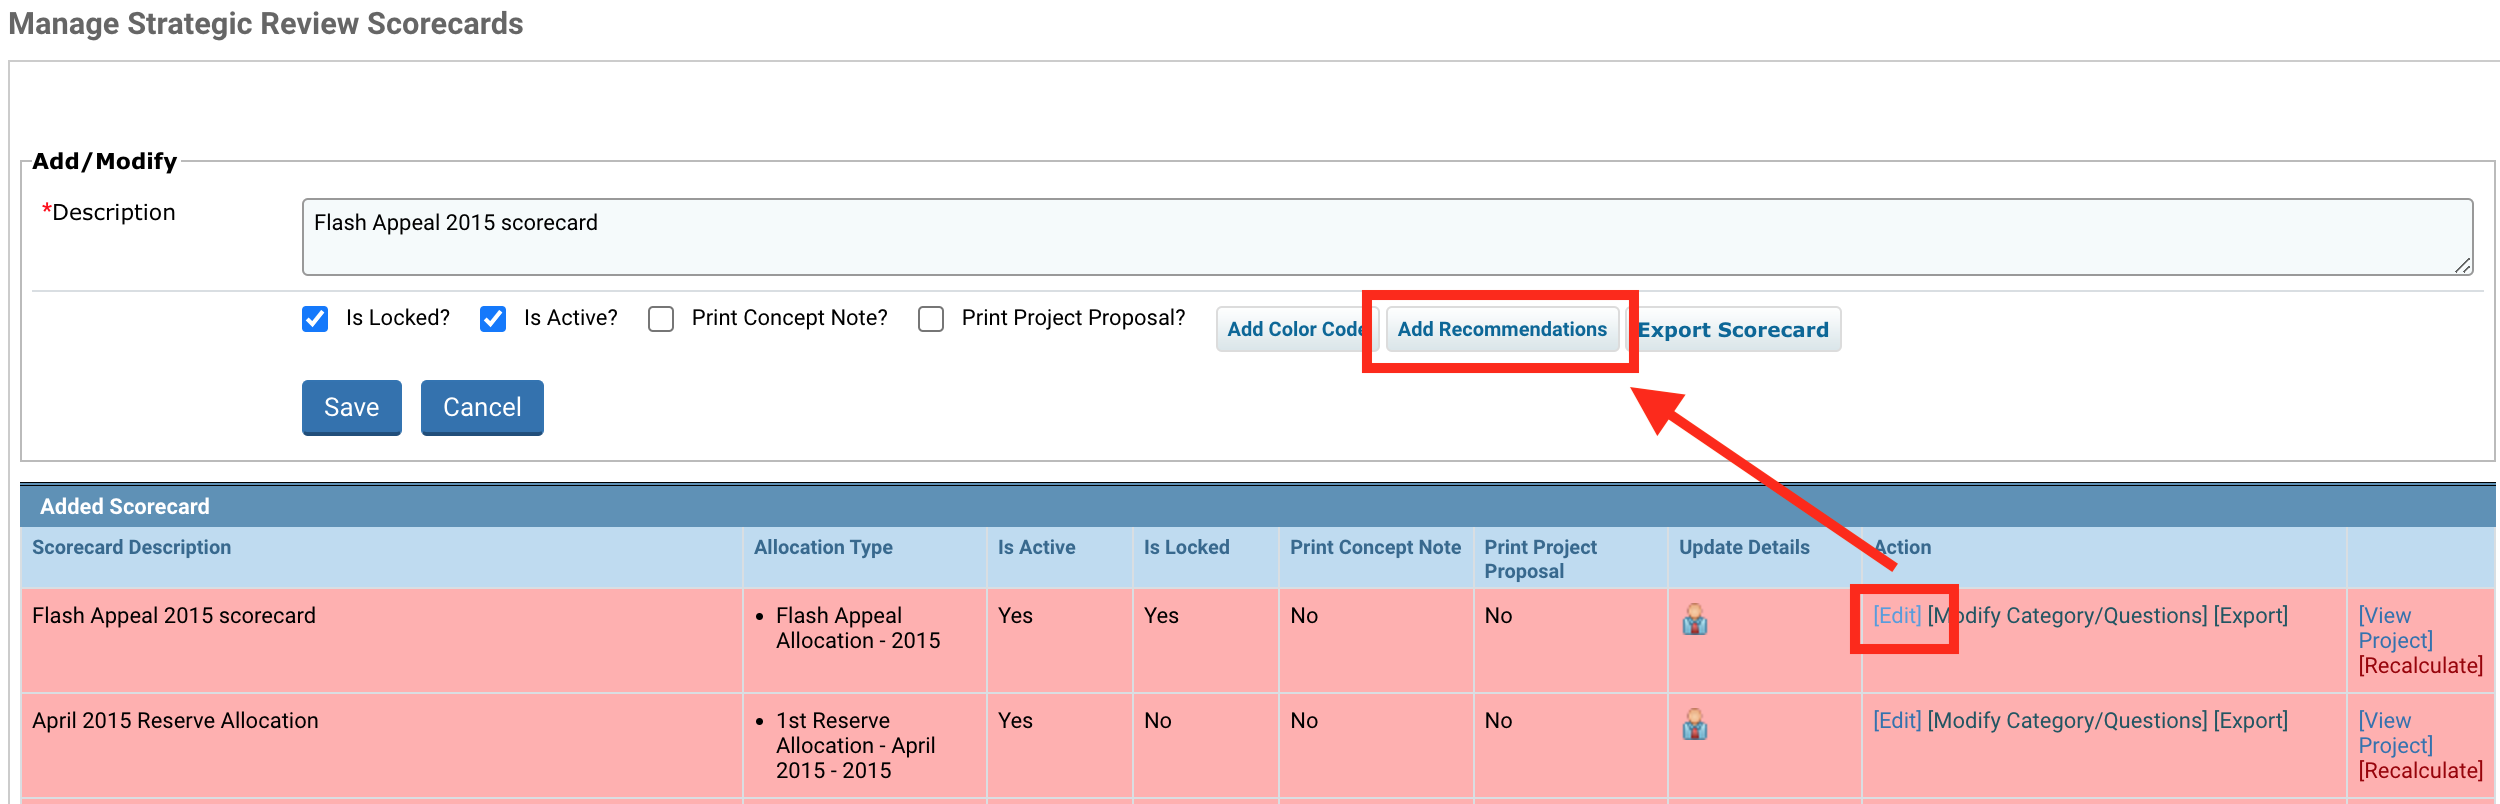The width and height of the screenshot is (2500, 804).
Task: Modify Category/Questions for Flash Appeal 2015 scorecard
Action: [2067, 616]
